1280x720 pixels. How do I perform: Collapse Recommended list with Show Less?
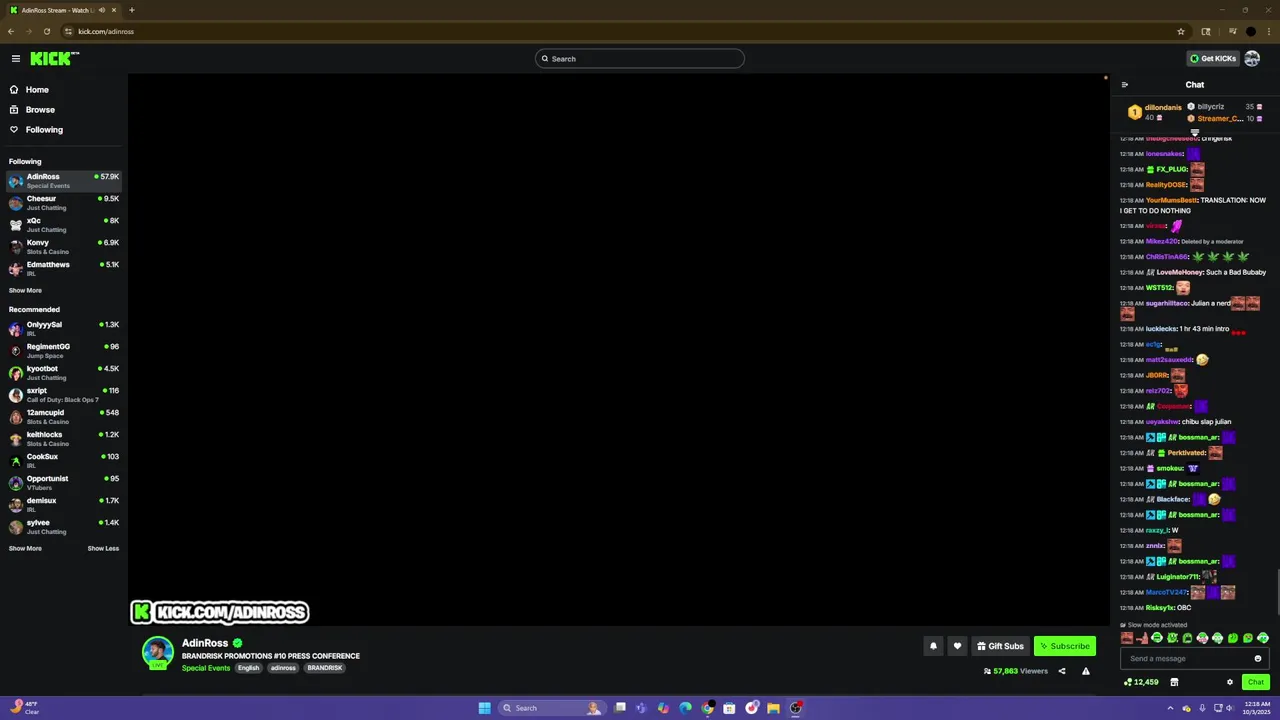103,549
